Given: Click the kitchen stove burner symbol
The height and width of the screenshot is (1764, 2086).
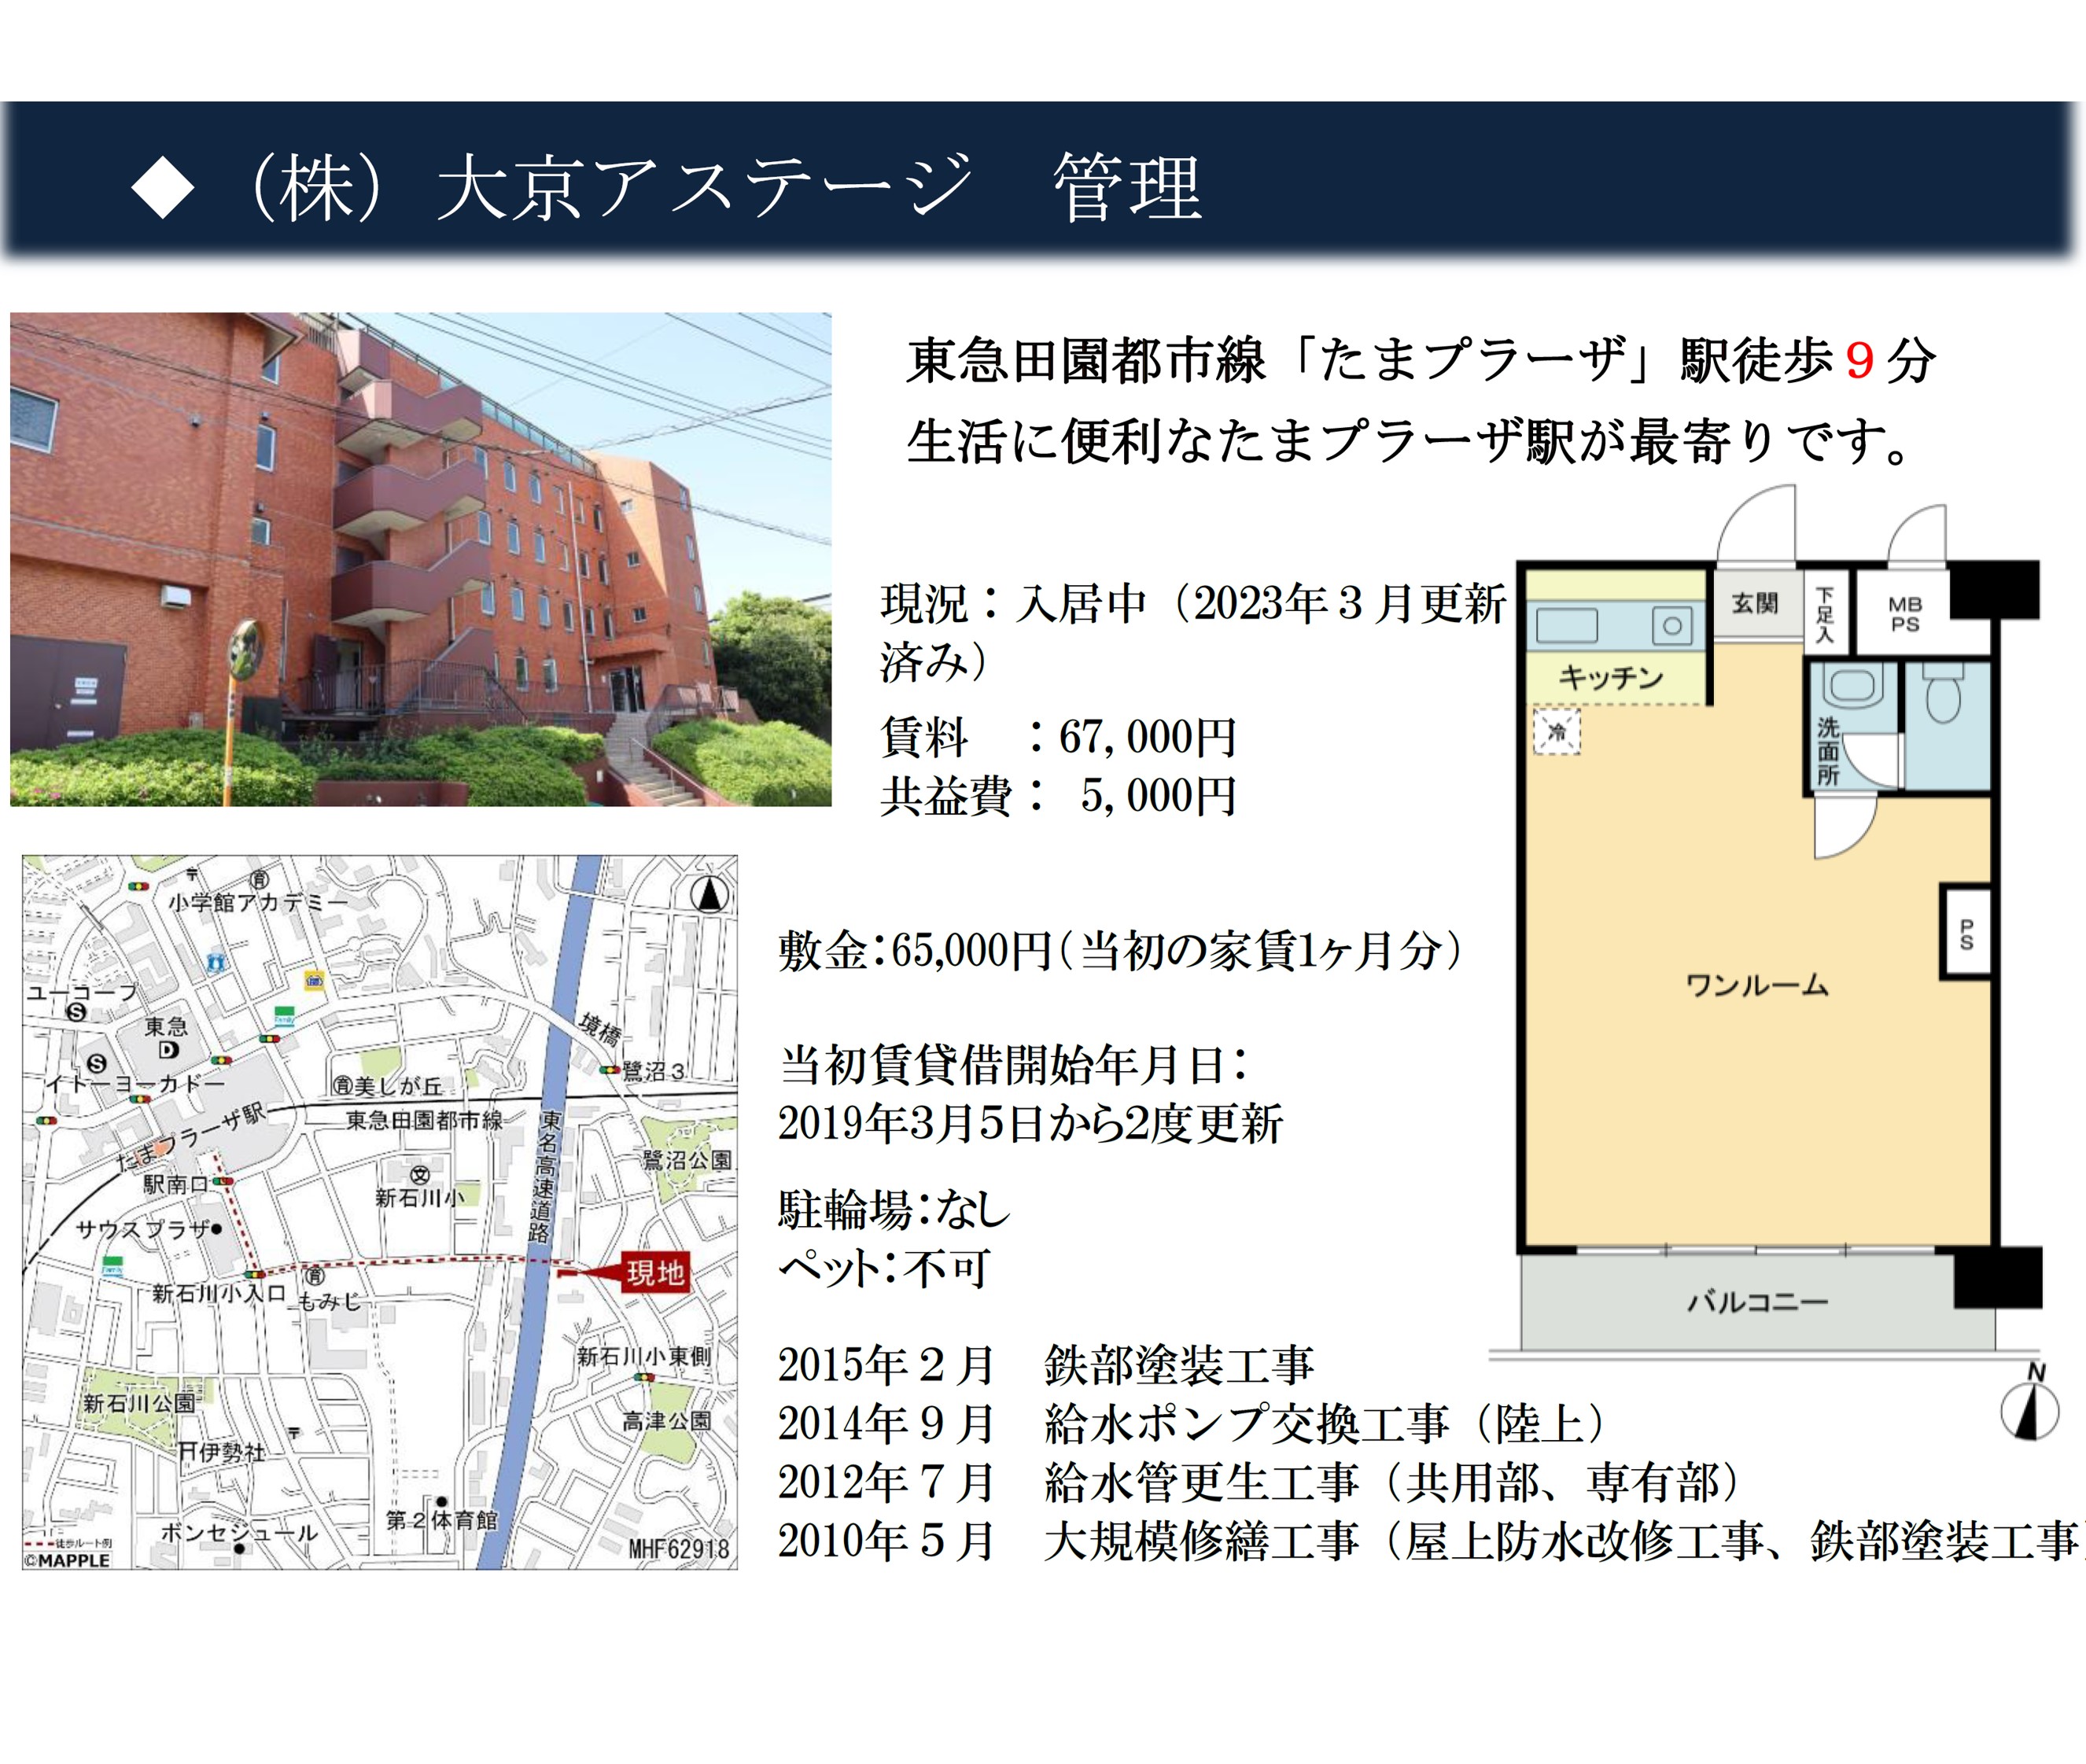Looking at the screenshot, I should (1672, 627).
